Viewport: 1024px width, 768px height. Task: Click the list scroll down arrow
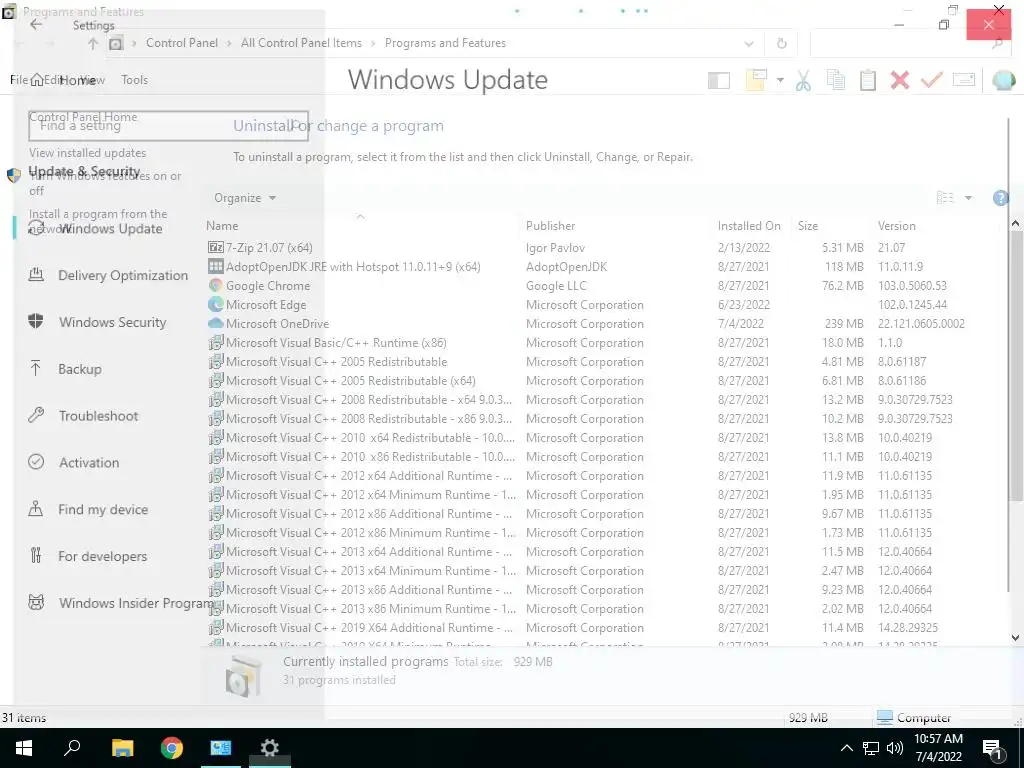click(1016, 638)
